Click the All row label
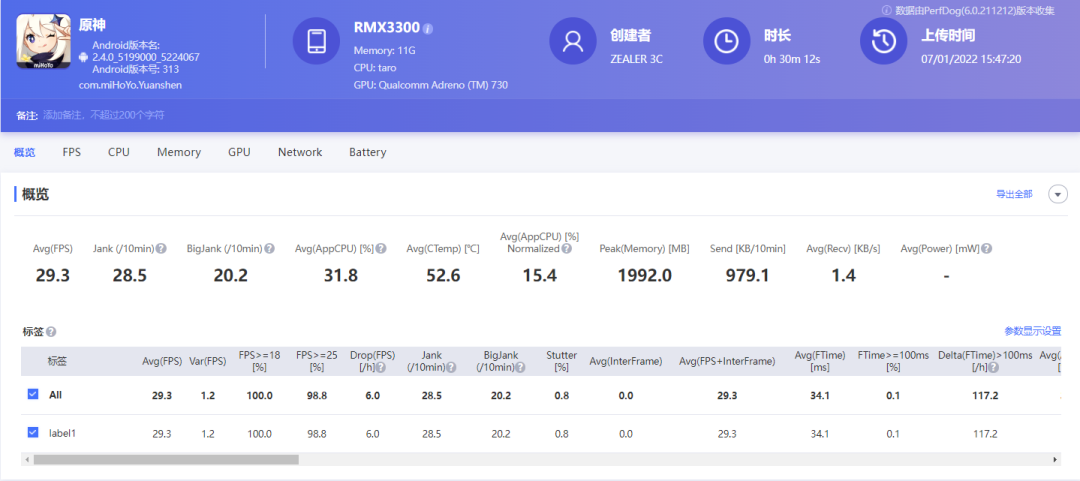 coord(55,395)
